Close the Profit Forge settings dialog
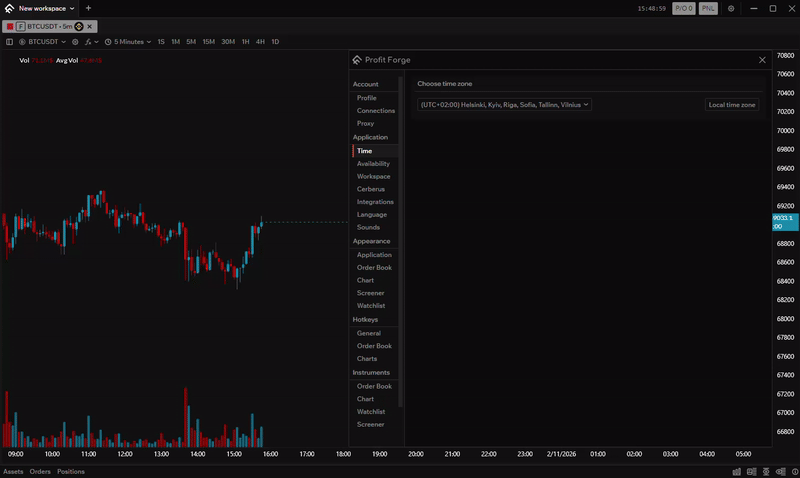The width and height of the screenshot is (800, 478). coord(762,60)
